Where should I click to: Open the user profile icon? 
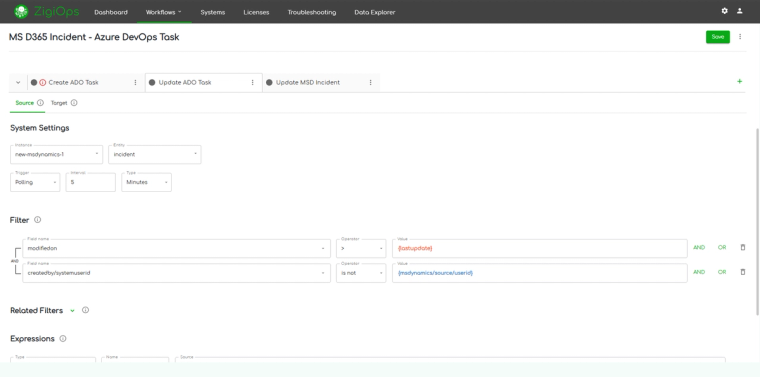(740, 11)
